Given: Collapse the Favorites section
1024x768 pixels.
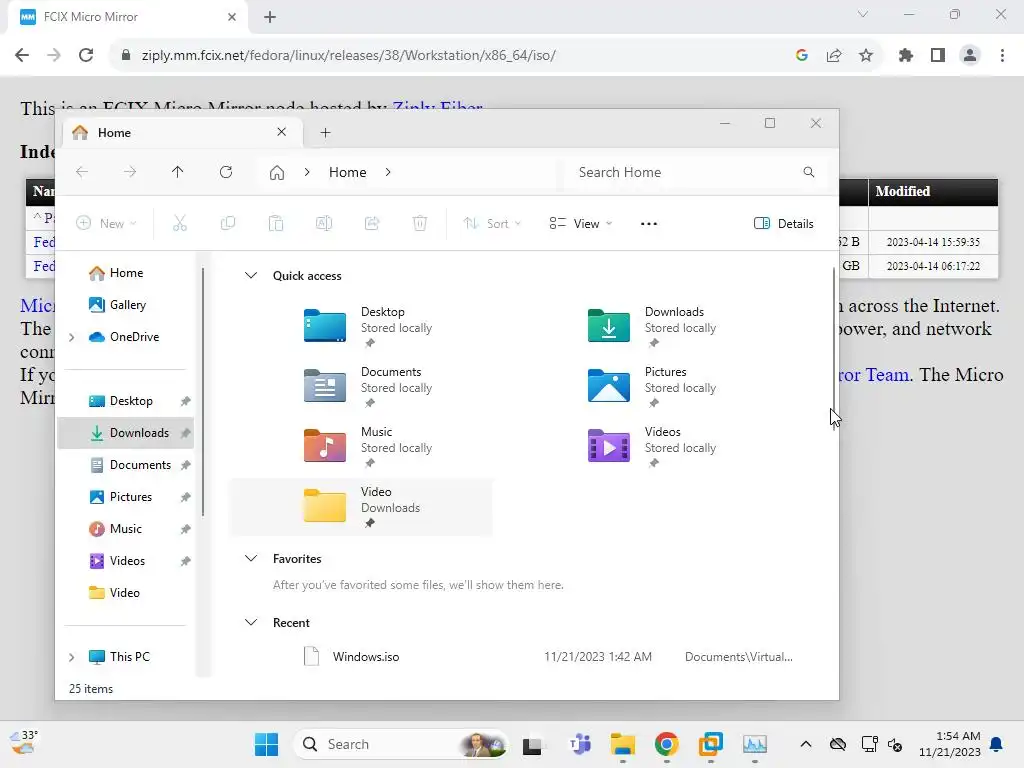Looking at the screenshot, I should tap(251, 558).
